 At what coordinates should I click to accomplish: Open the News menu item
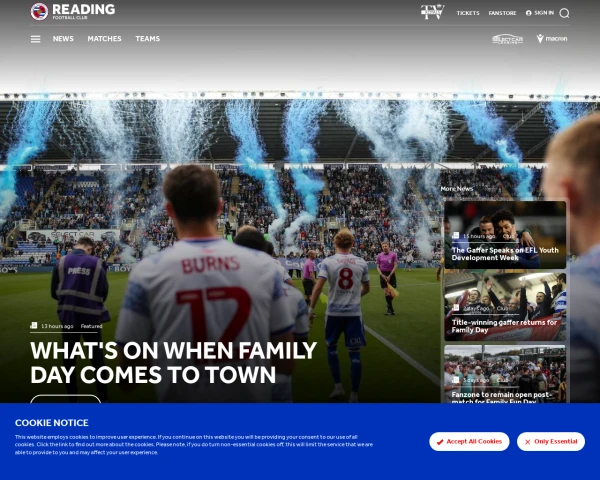[x=63, y=39]
